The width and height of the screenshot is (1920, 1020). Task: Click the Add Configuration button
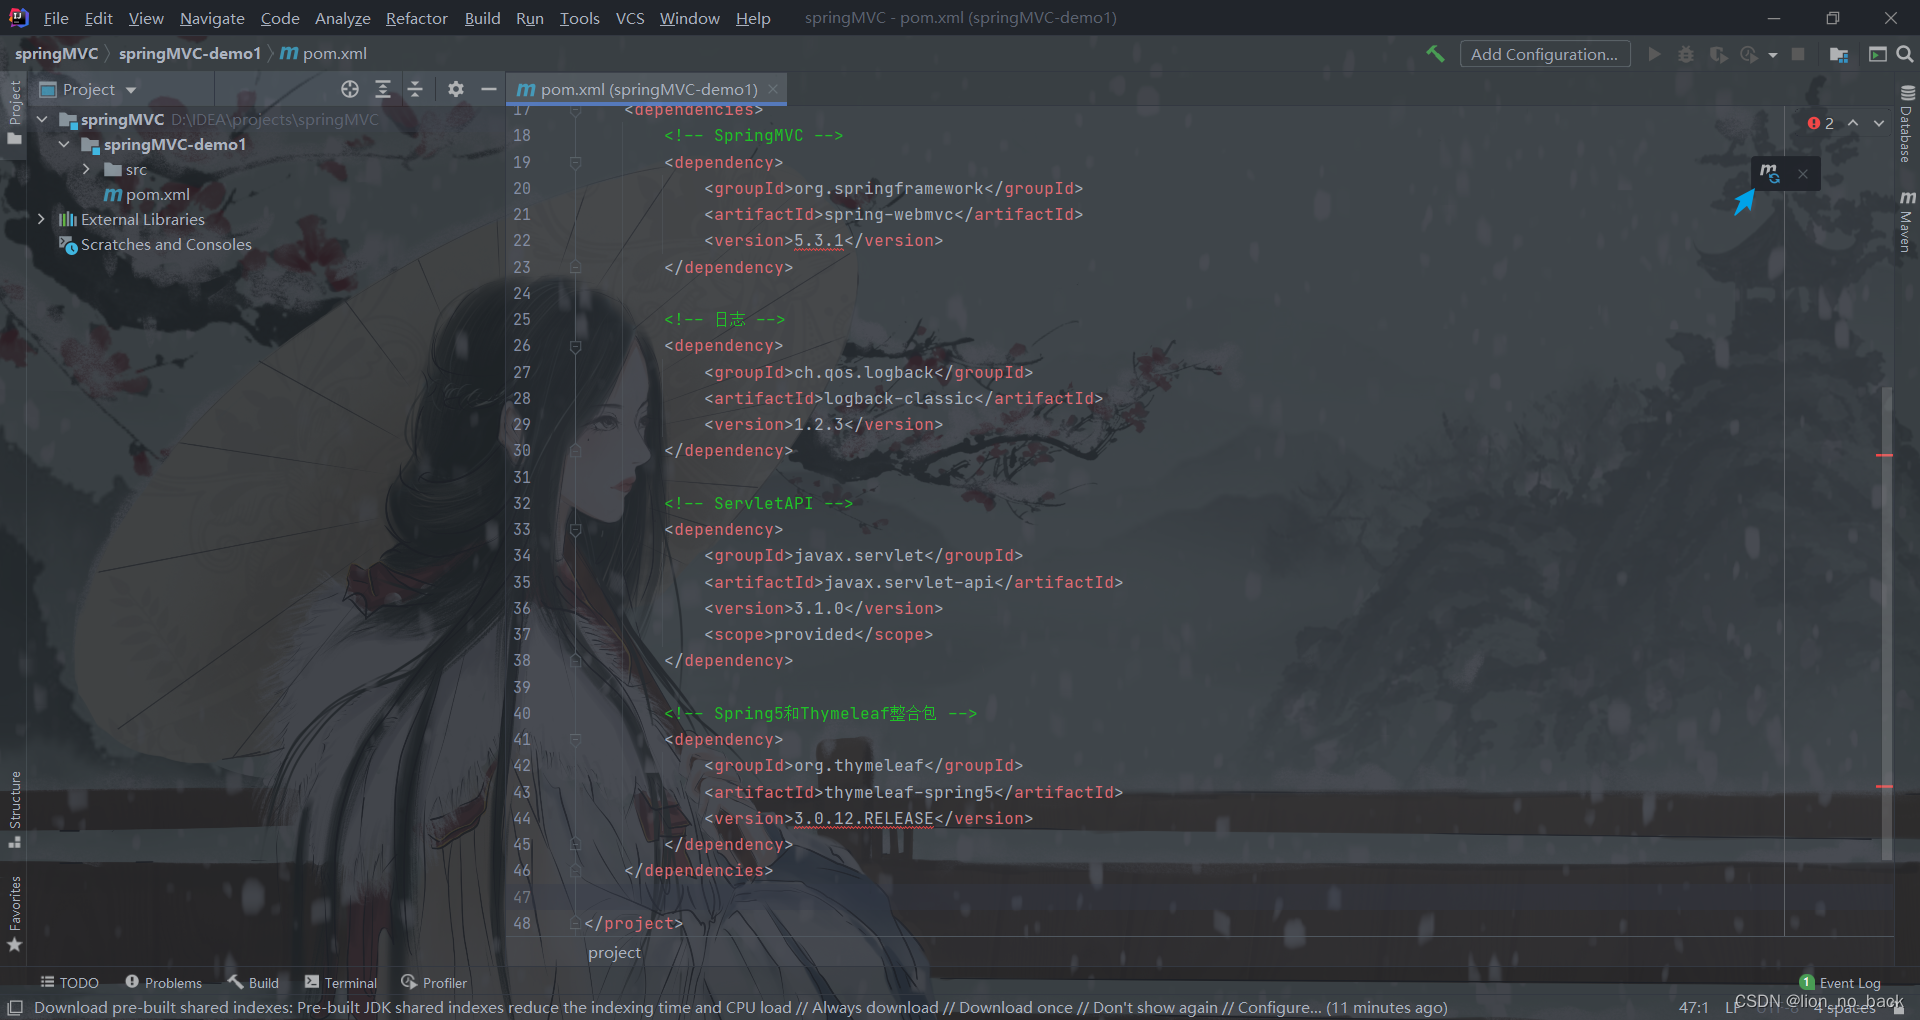(x=1544, y=54)
